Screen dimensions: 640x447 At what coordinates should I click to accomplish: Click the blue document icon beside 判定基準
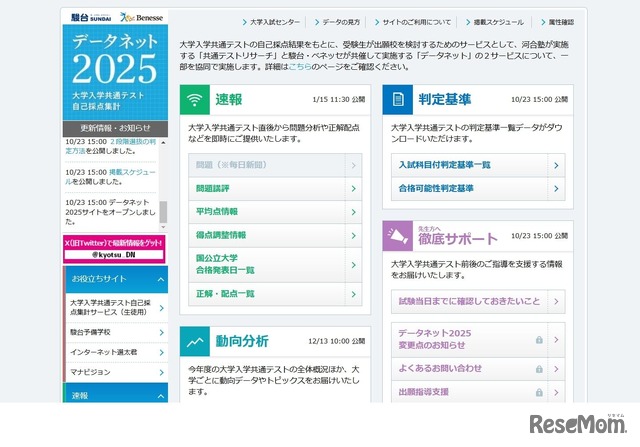pos(398,100)
